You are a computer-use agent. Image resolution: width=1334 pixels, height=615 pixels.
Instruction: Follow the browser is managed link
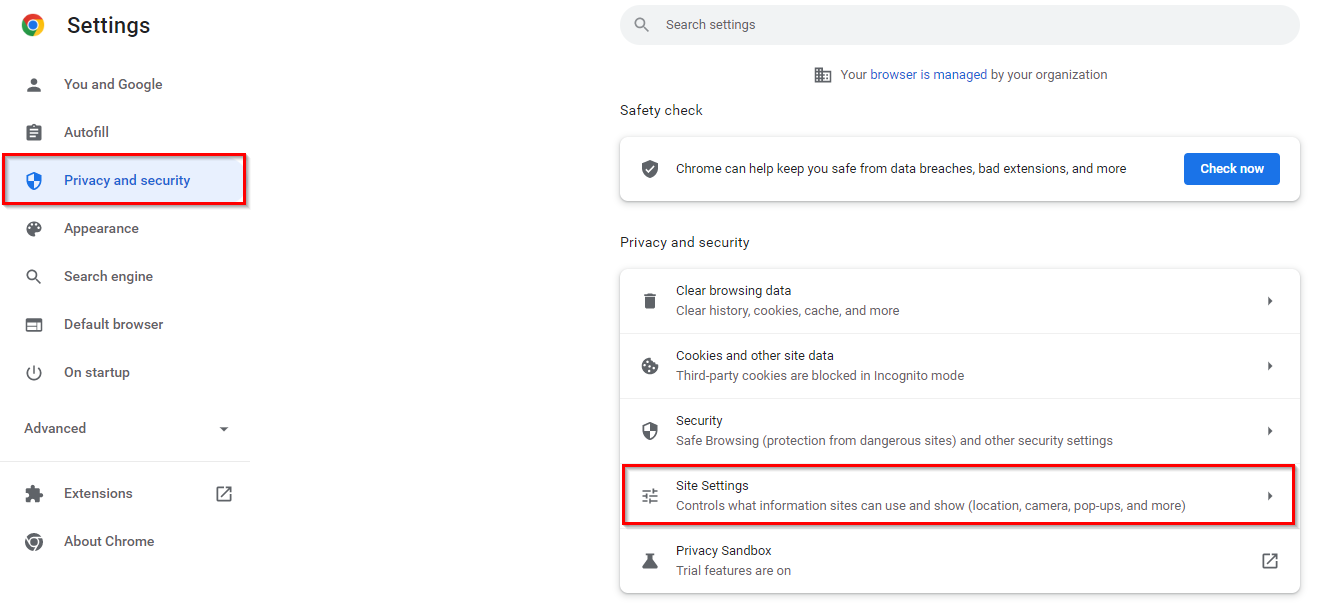coord(928,75)
